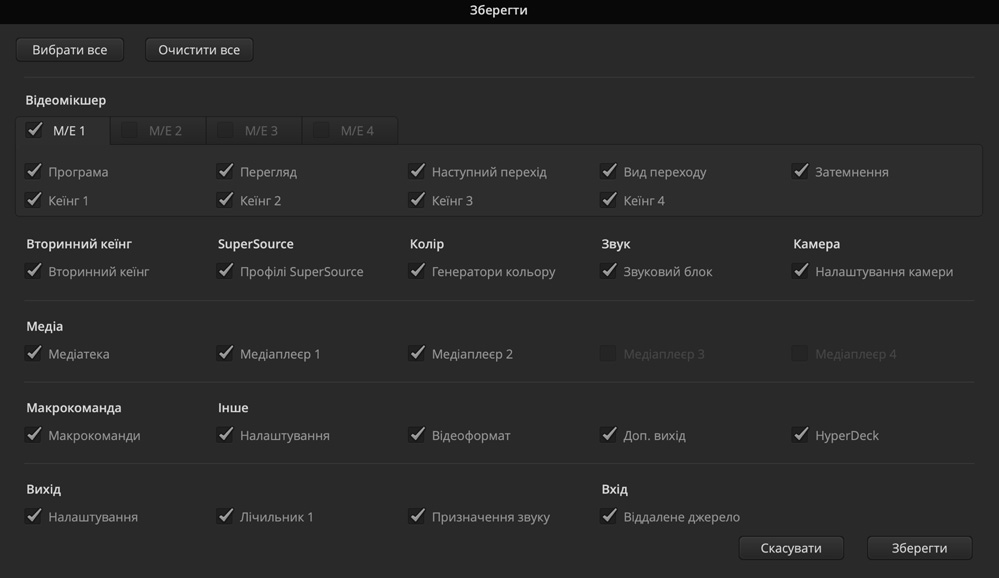Viewport: 999px width, 578px height.
Task: Toggle the Перегляд checkbox
Action: tap(226, 171)
